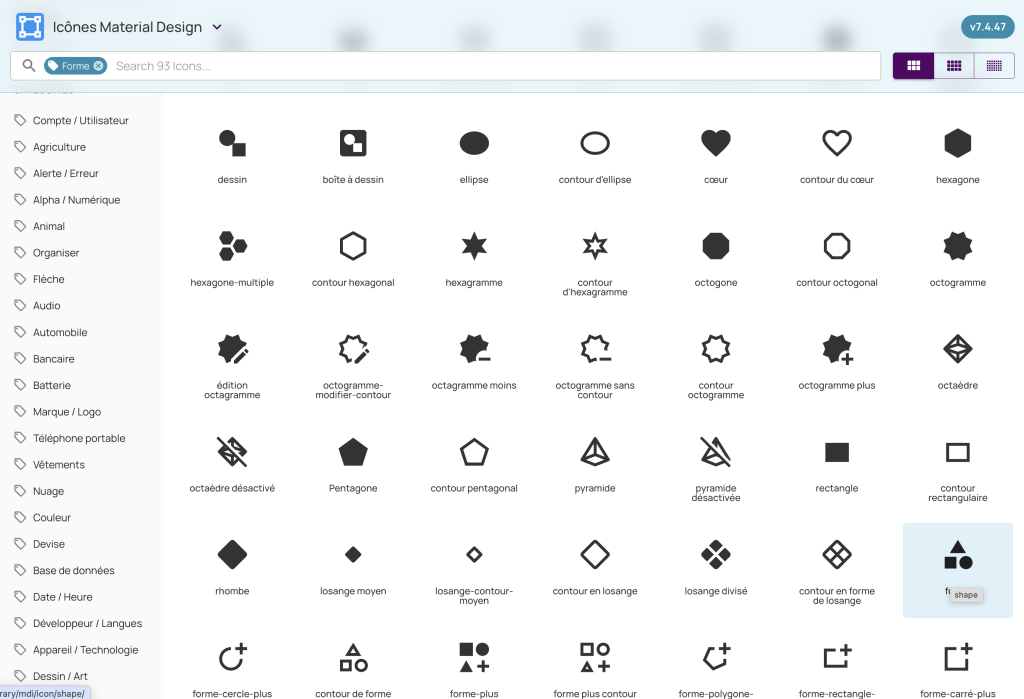Click the Material Design Icons logo

[30, 27]
